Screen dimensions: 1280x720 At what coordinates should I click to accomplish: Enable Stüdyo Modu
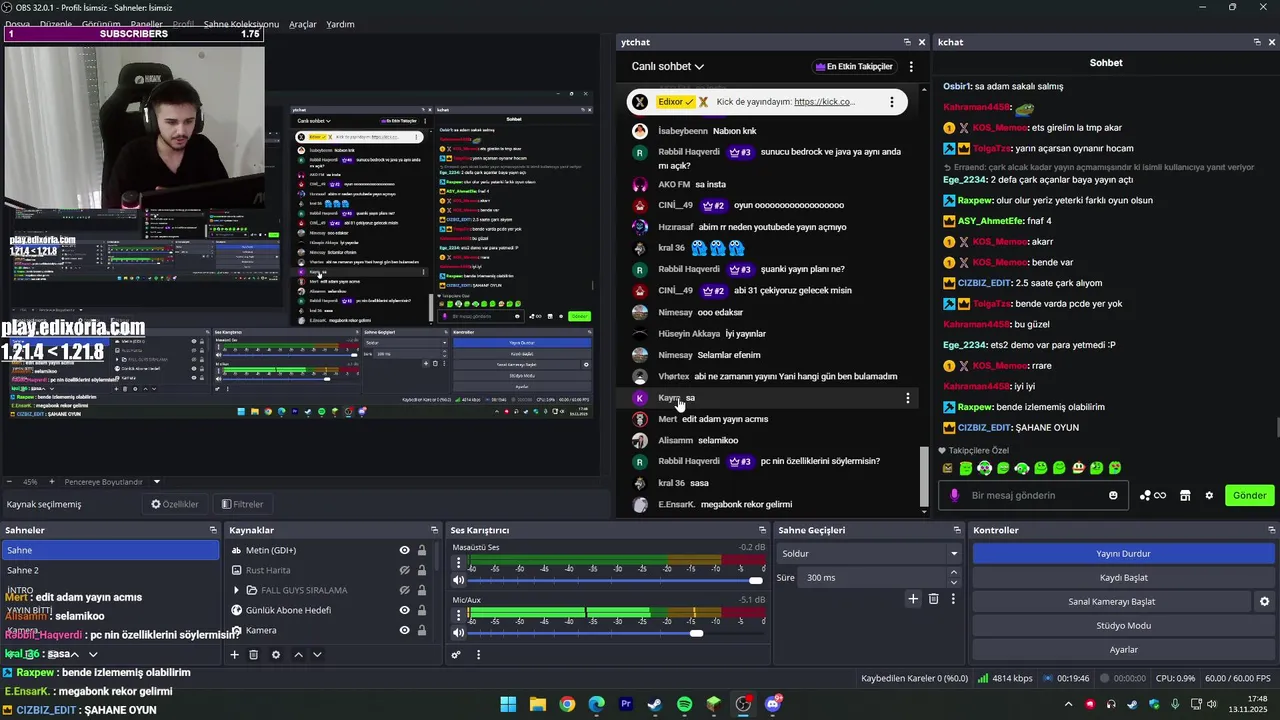click(x=1123, y=625)
